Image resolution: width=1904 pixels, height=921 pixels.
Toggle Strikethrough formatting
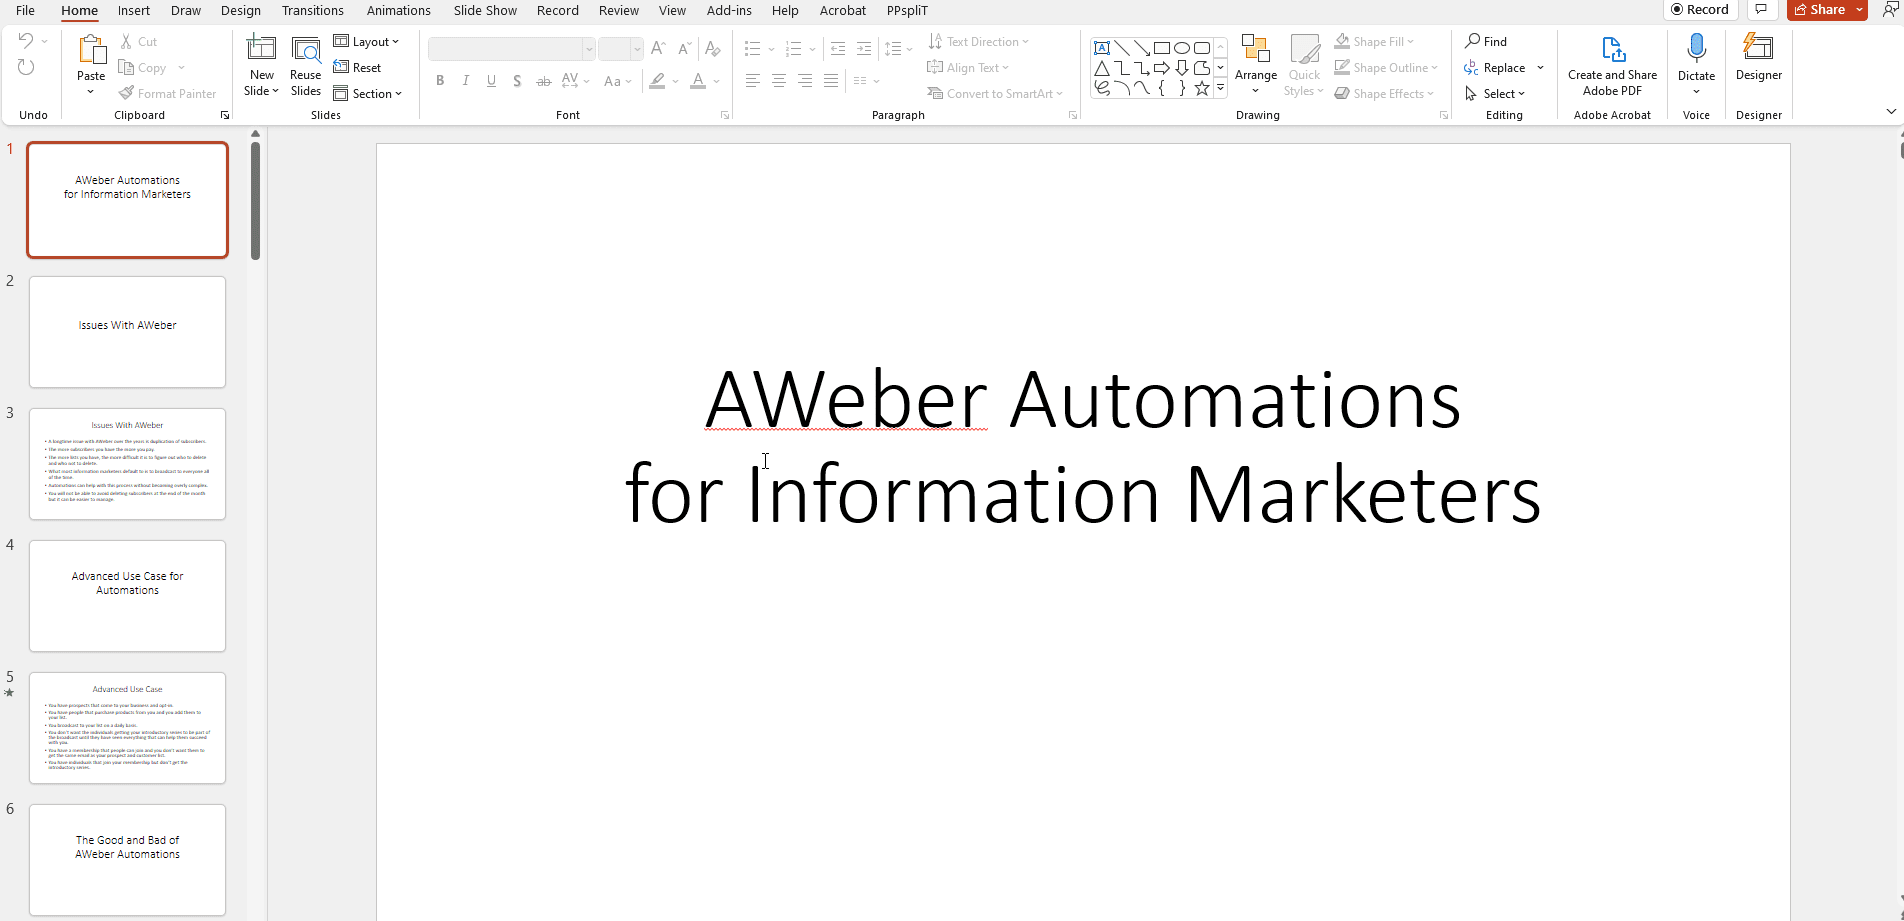(x=543, y=81)
